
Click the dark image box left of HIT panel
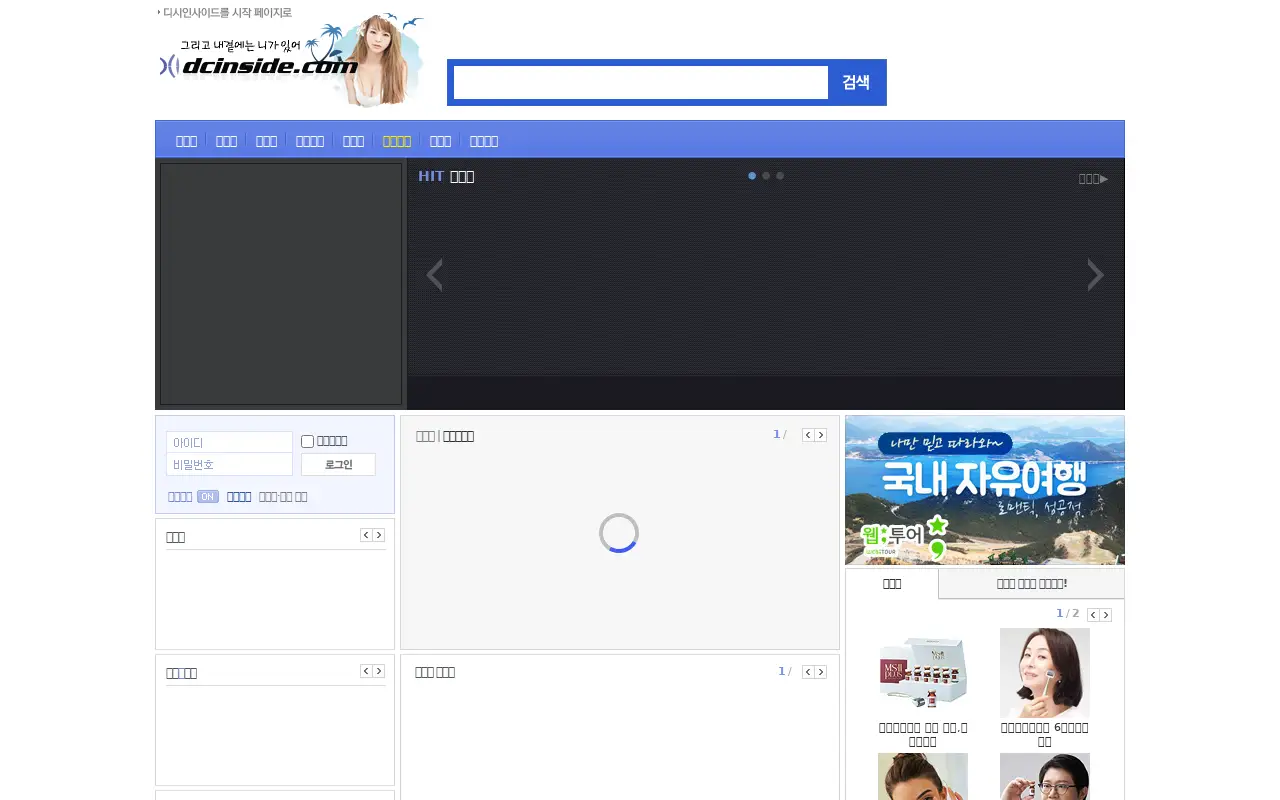281,284
